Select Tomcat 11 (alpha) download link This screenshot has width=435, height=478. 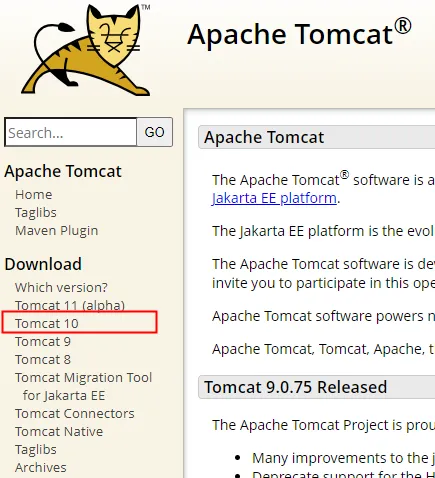point(70,305)
